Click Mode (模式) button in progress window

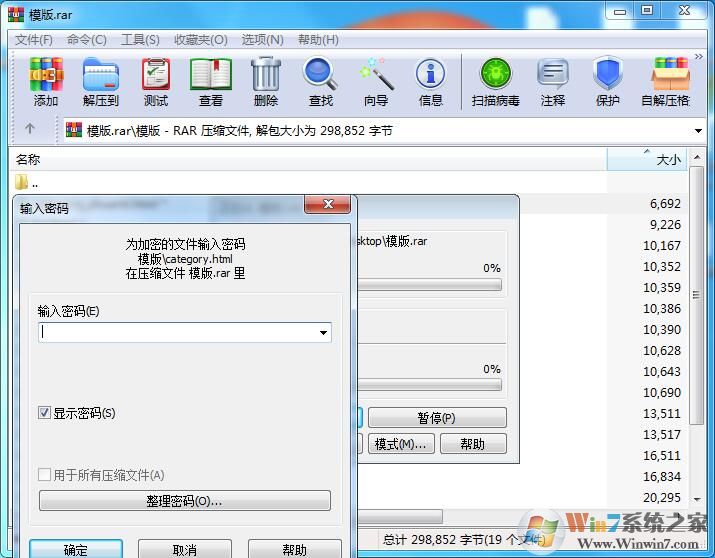[x=401, y=444]
